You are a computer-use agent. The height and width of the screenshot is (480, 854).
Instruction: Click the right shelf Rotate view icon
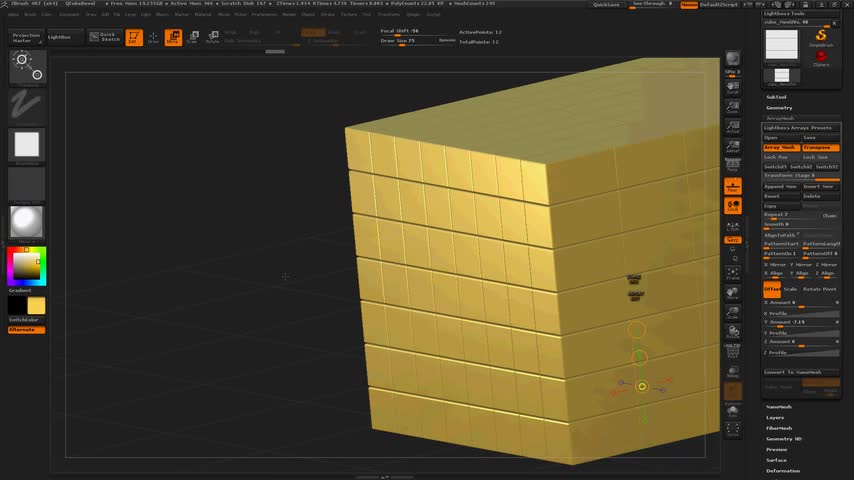(733, 332)
